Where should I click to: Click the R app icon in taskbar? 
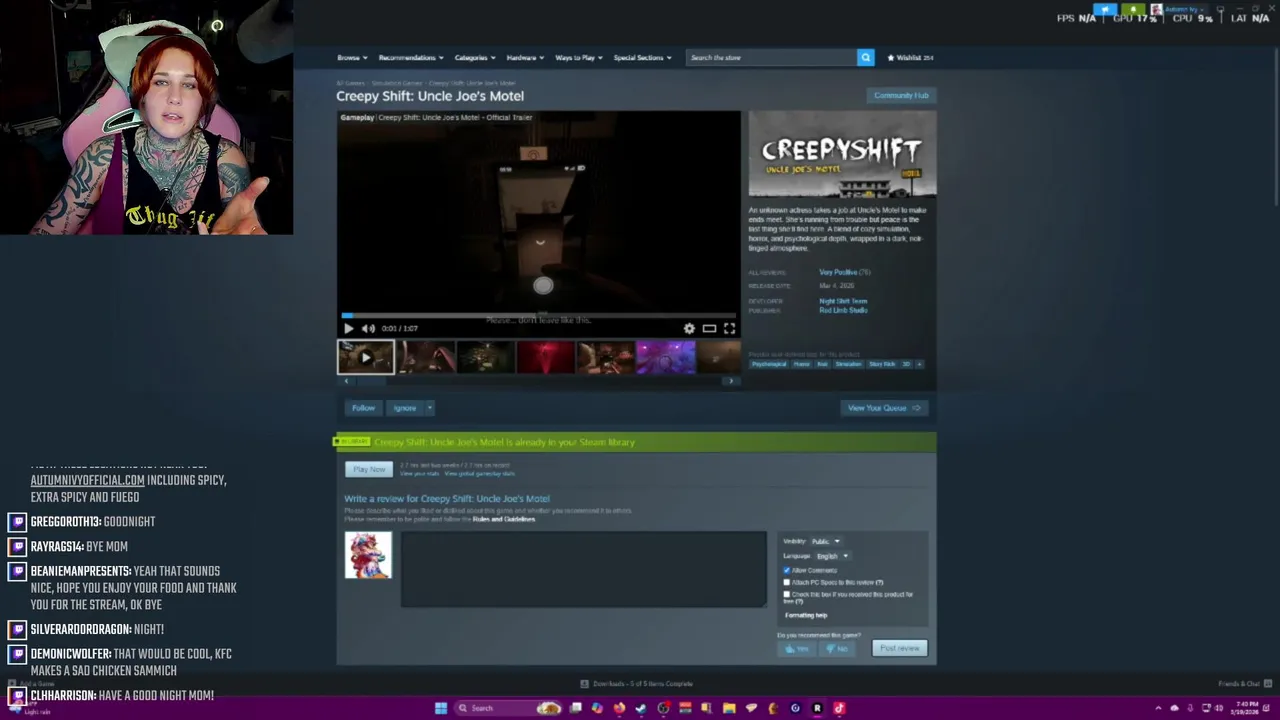tap(817, 708)
